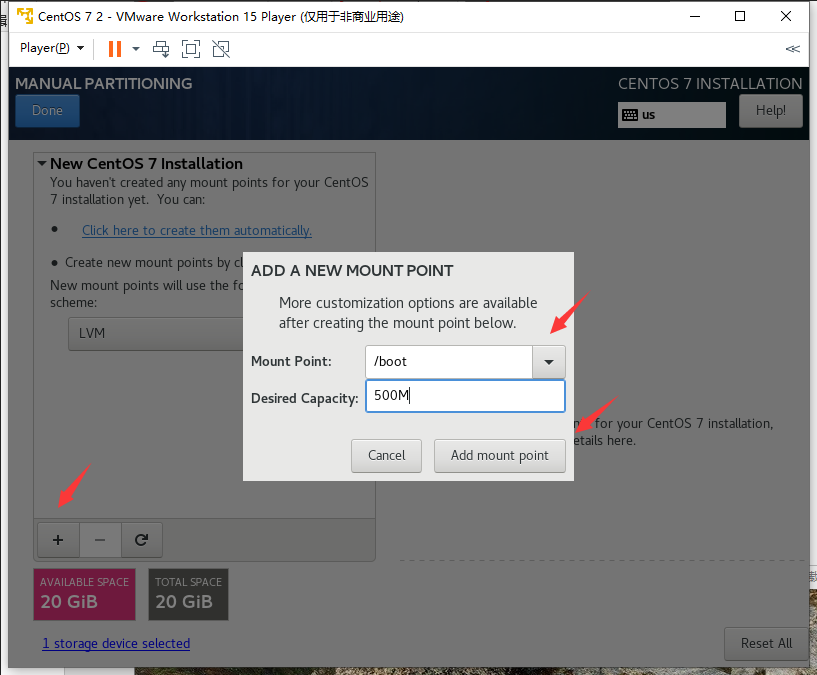
Task: Open the LVM partitioning scheme dropdown
Action: pos(156,334)
